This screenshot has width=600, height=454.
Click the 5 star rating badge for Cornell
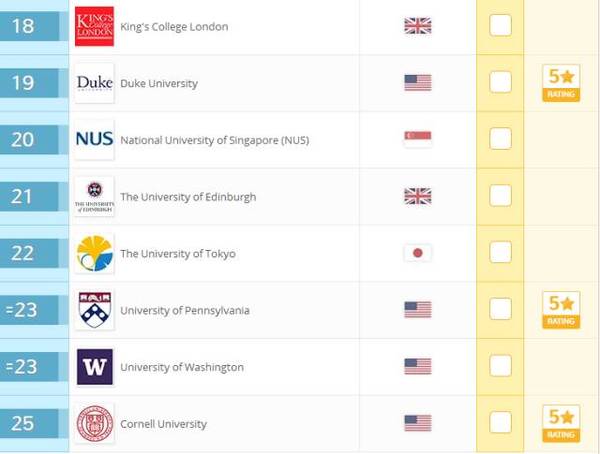[x=561, y=423]
